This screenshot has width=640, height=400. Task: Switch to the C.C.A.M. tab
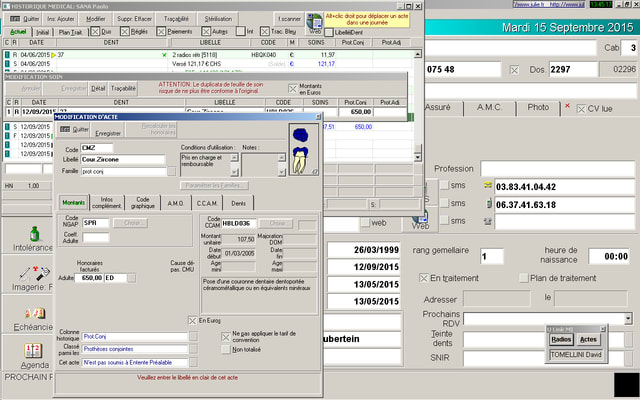pyautogui.click(x=208, y=203)
